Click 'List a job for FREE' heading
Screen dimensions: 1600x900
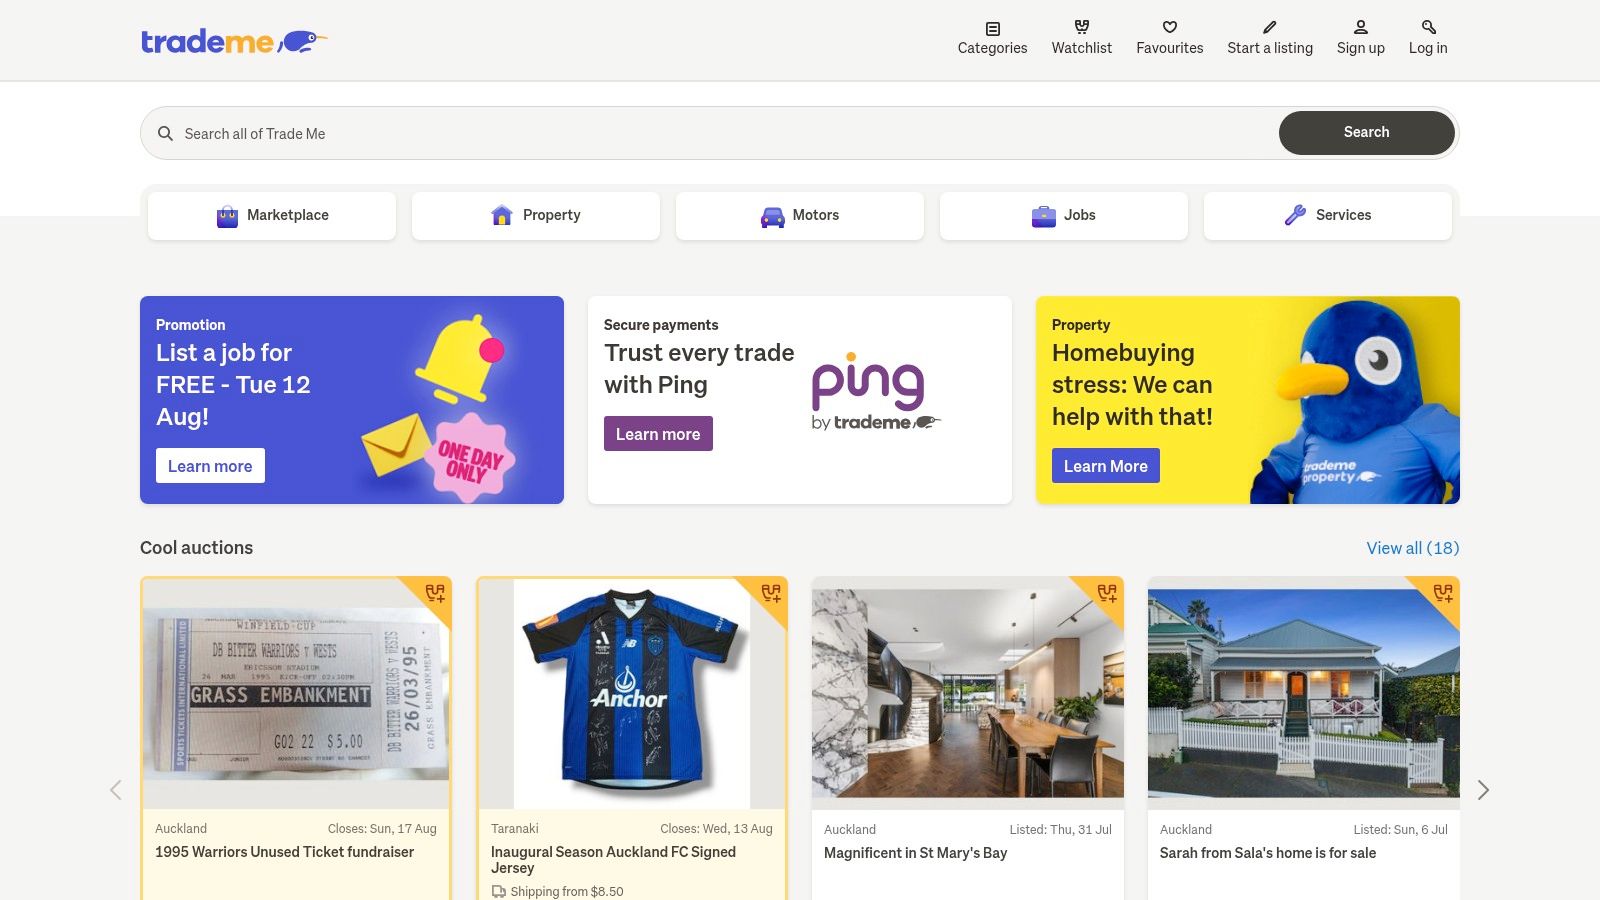pos(233,385)
